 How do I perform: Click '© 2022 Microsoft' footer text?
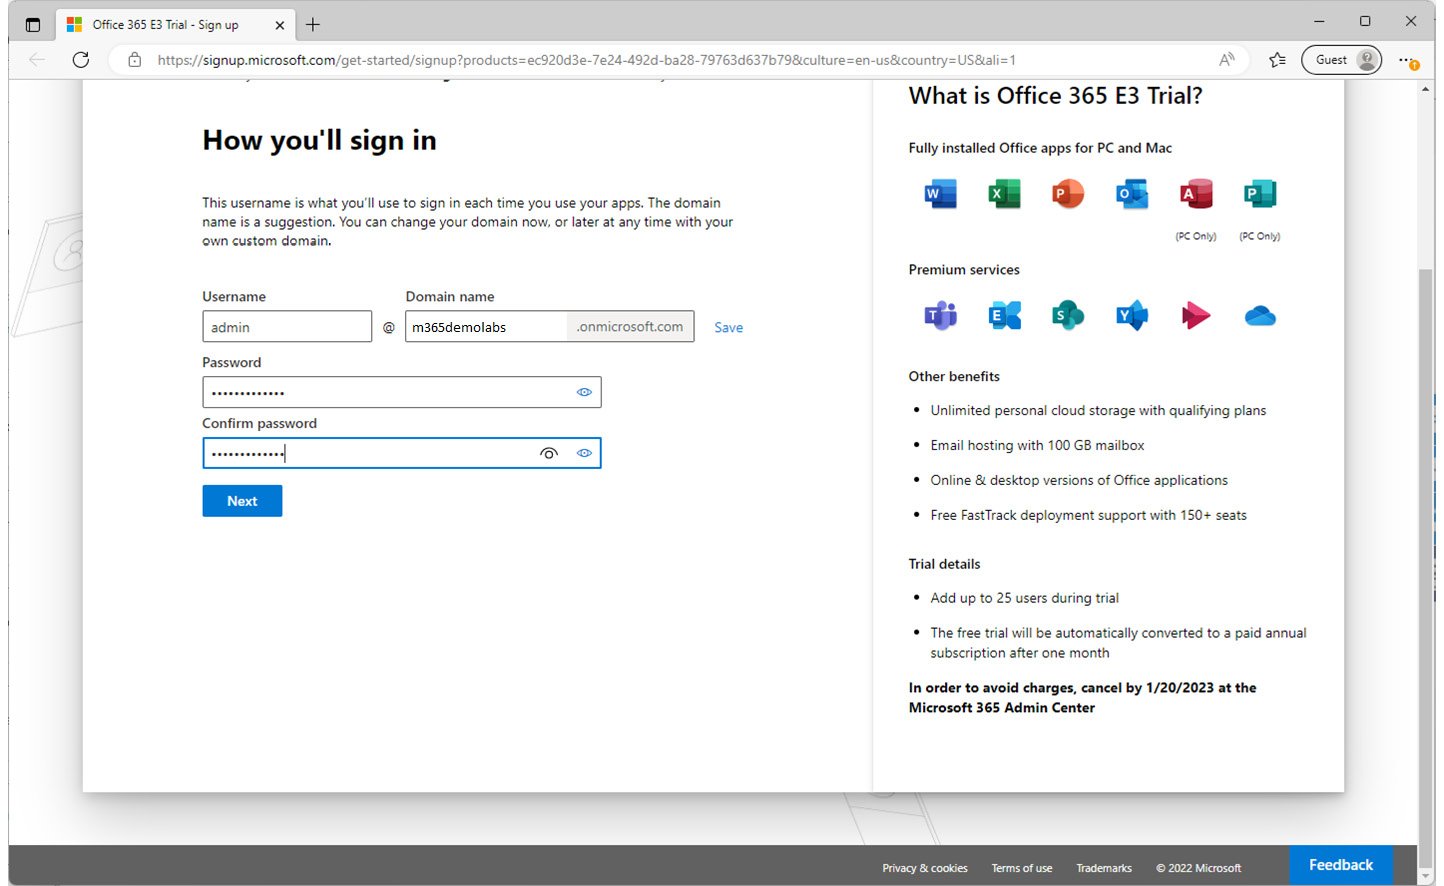click(1198, 868)
